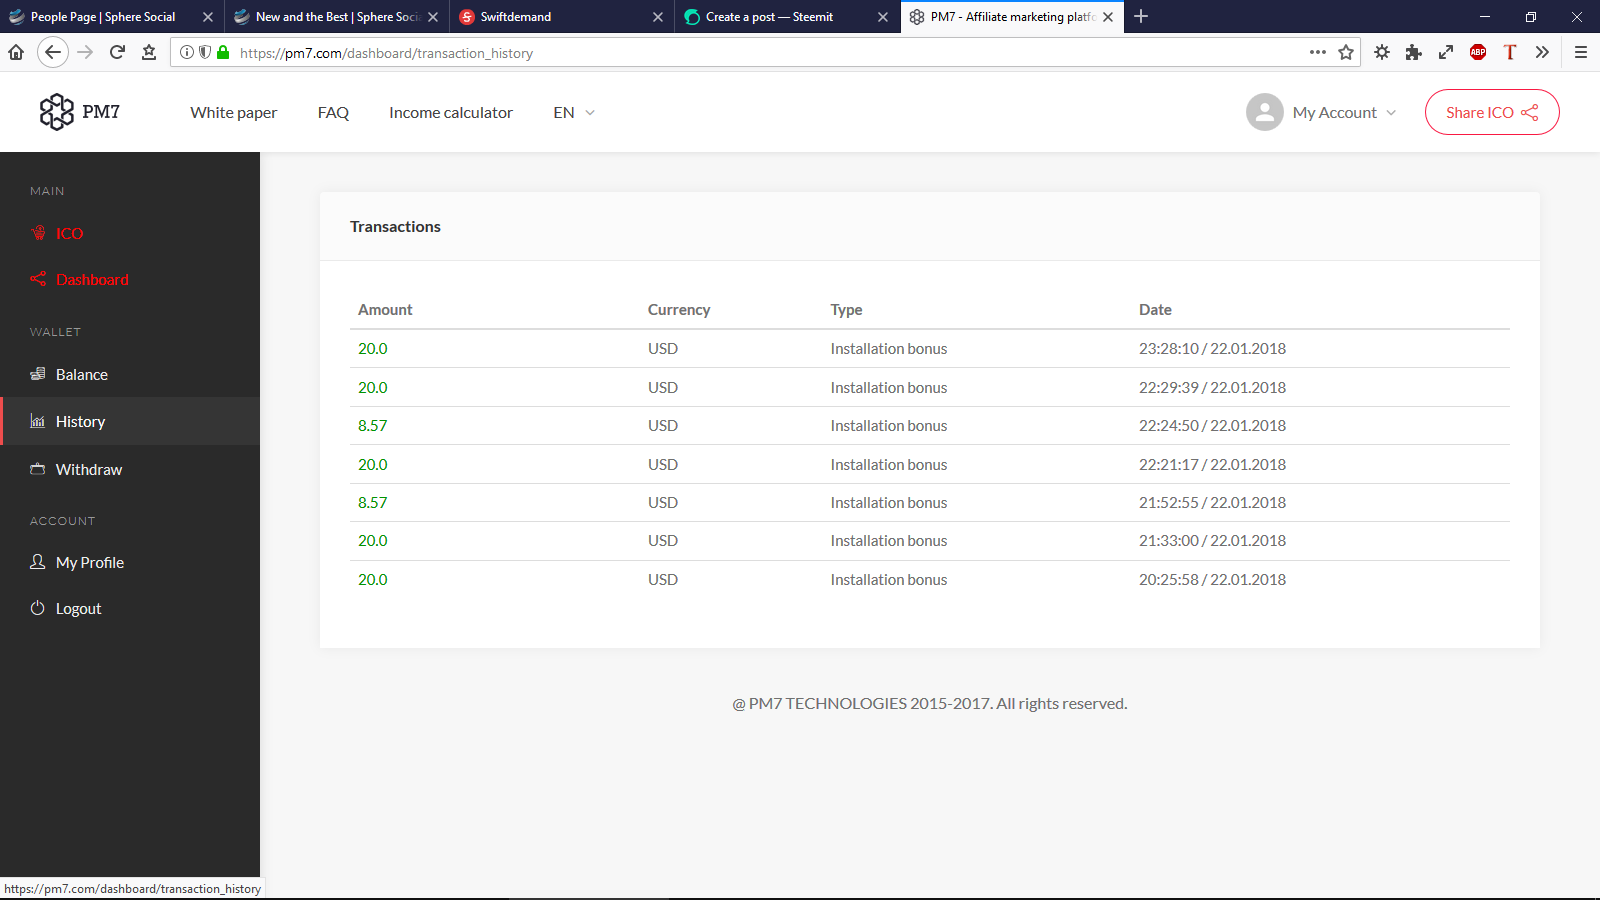The height and width of the screenshot is (900, 1600).
Task: Click the Balance coins icon under Wallet
Action: click(37, 374)
